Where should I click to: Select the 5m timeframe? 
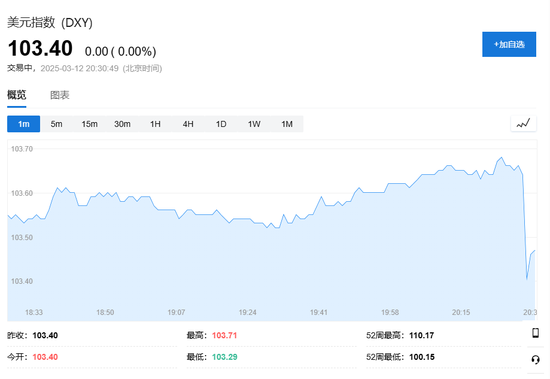[56, 124]
